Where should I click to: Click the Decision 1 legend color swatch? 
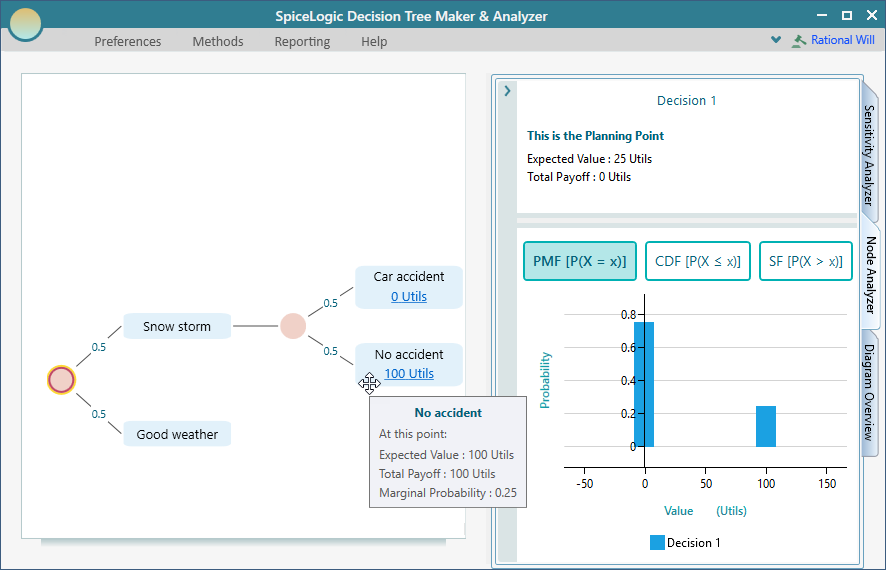(x=657, y=543)
